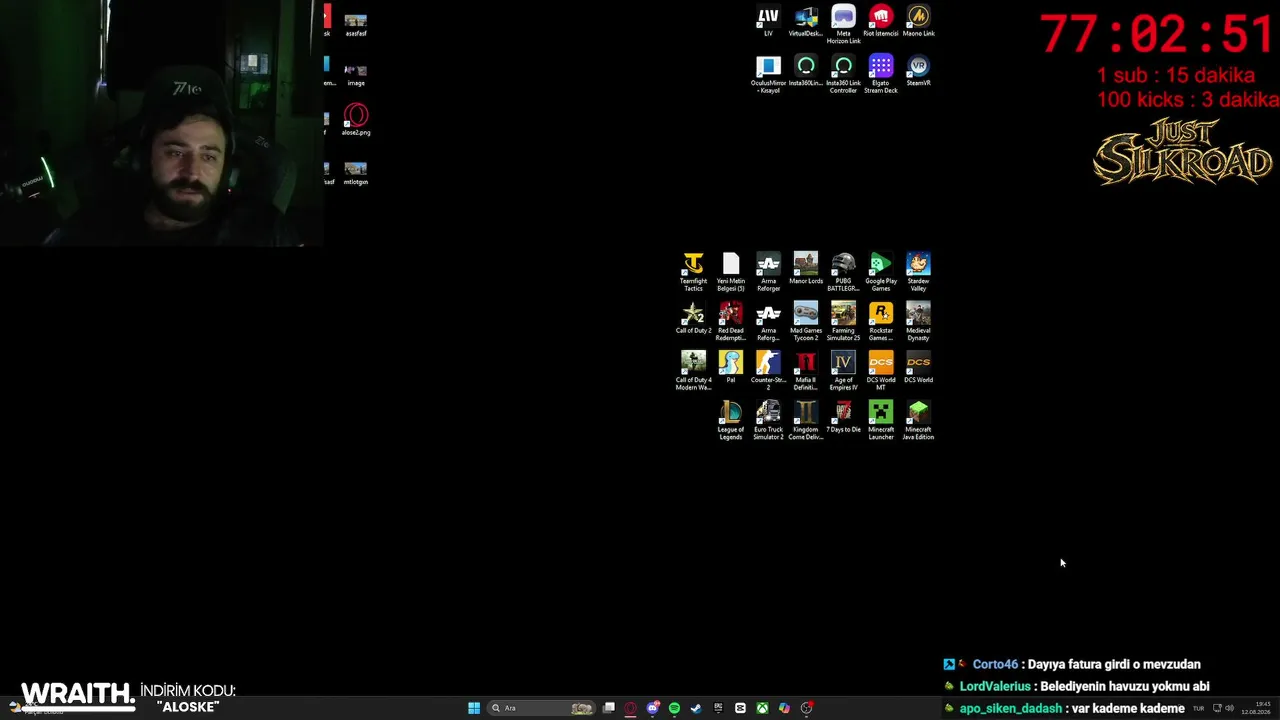This screenshot has width=1280, height=720.
Task: Open the Kingdom Come Deliverance shortcut
Action: 806,421
